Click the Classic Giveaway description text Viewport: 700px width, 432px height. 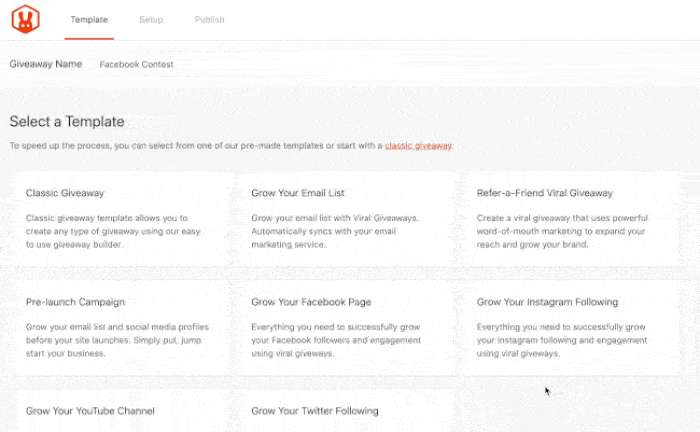[115, 229]
